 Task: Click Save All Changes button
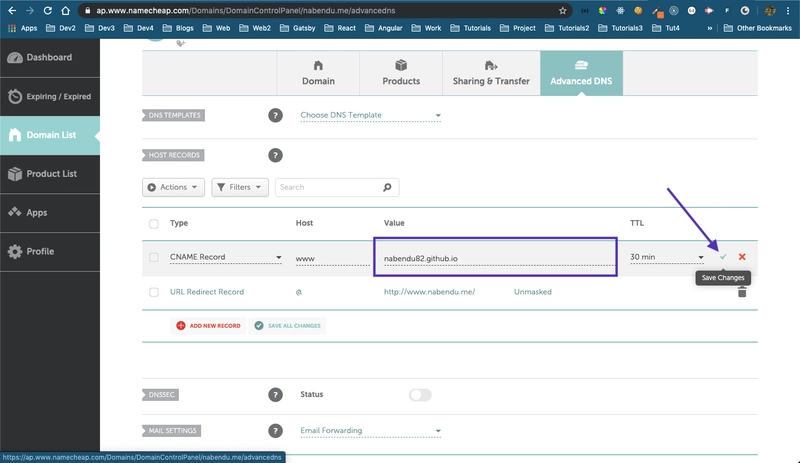[x=287, y=326]
